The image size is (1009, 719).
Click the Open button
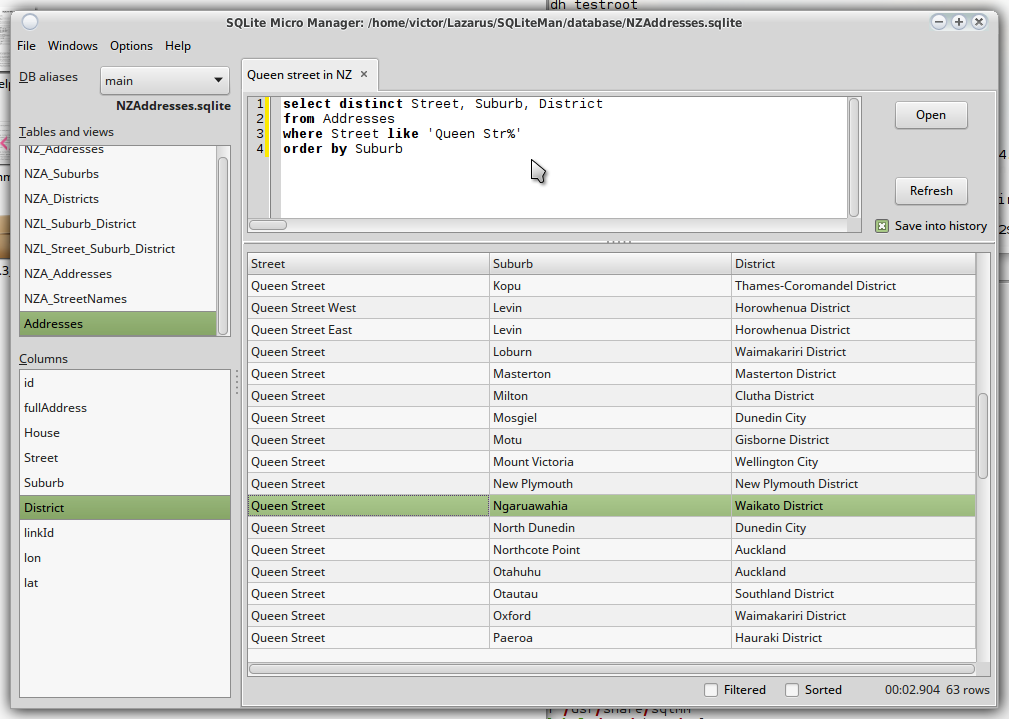(x=930, y=115)
